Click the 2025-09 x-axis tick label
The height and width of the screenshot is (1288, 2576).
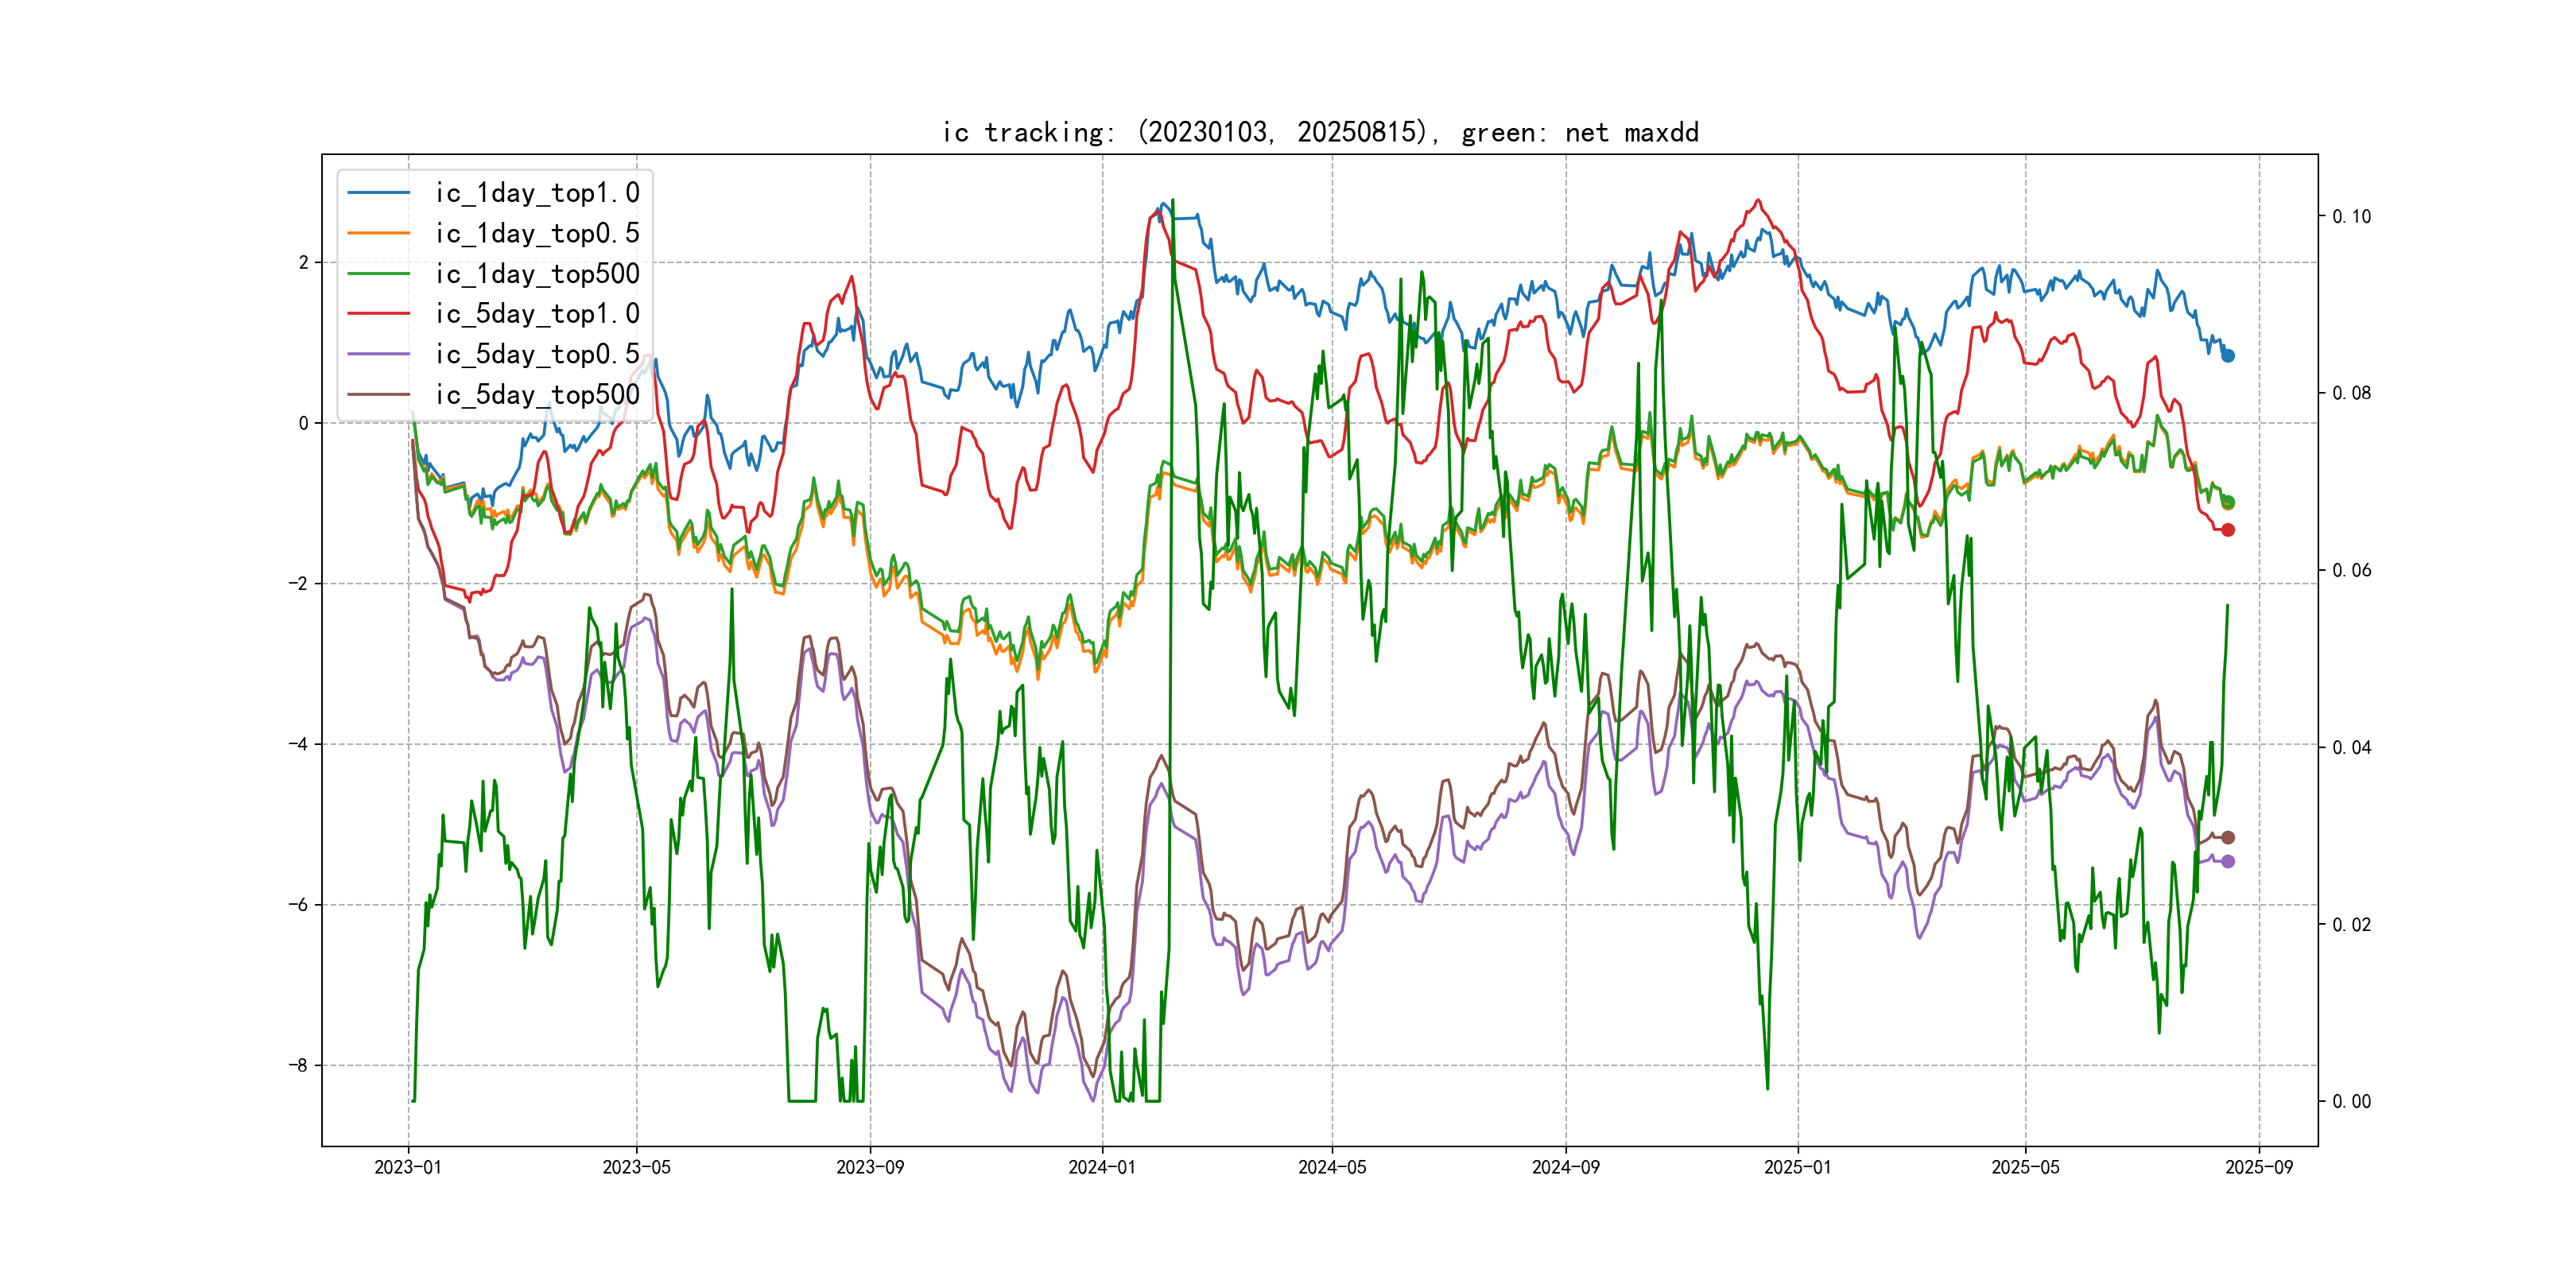coord(2258,1167)
